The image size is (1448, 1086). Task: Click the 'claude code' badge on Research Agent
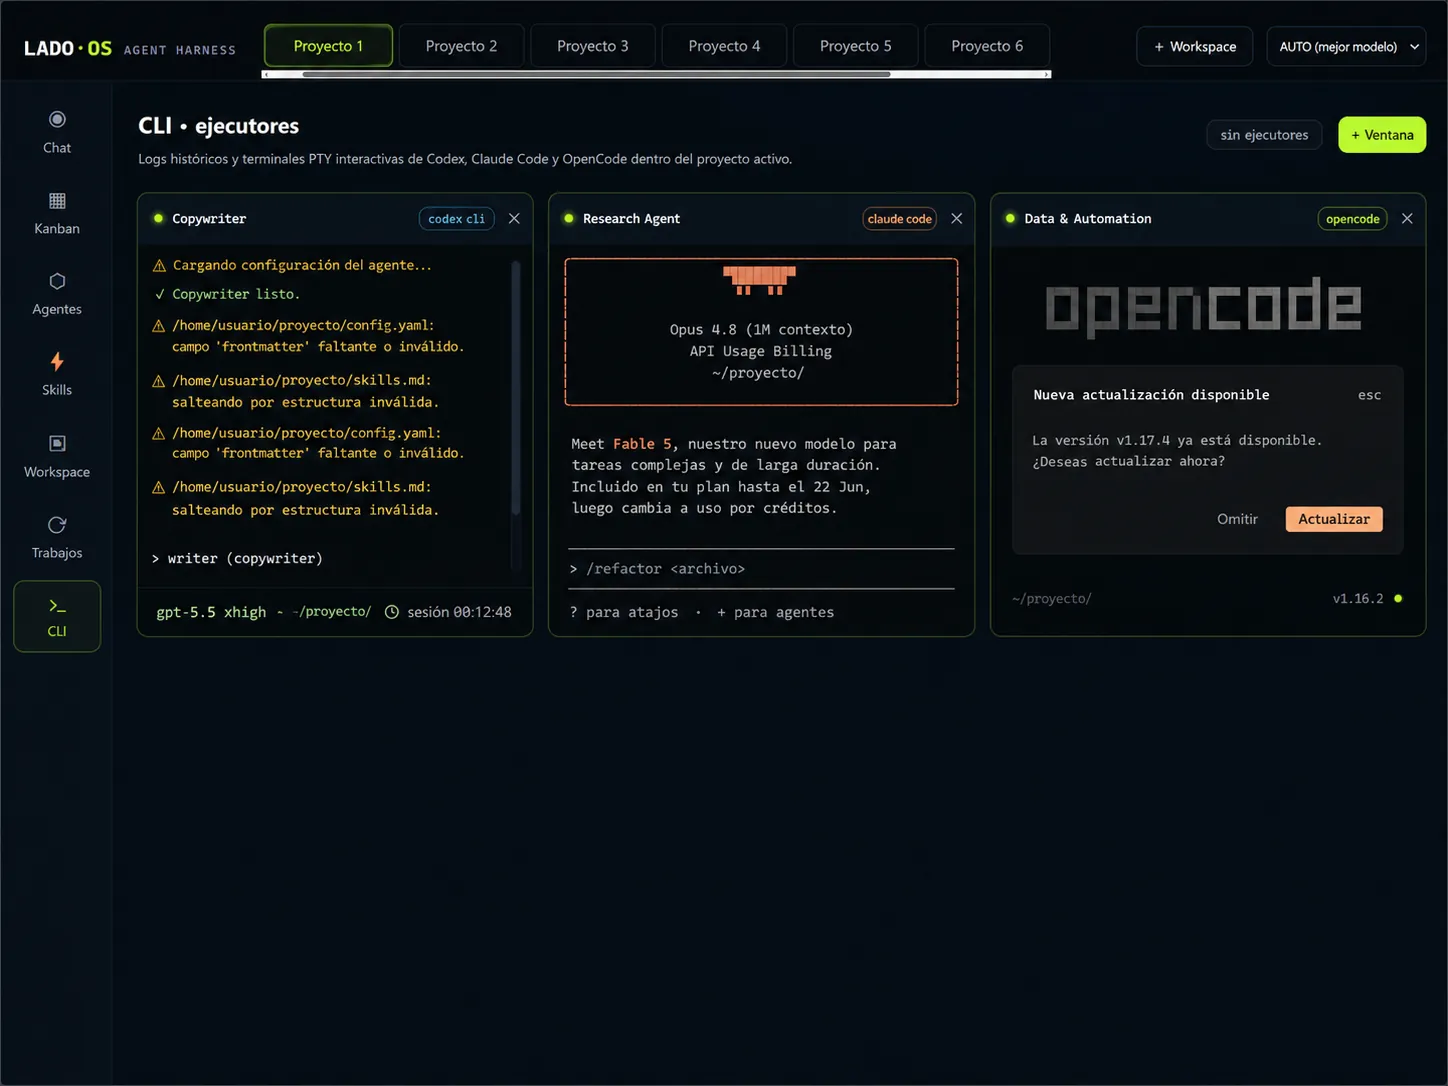[x=899, y=219]
